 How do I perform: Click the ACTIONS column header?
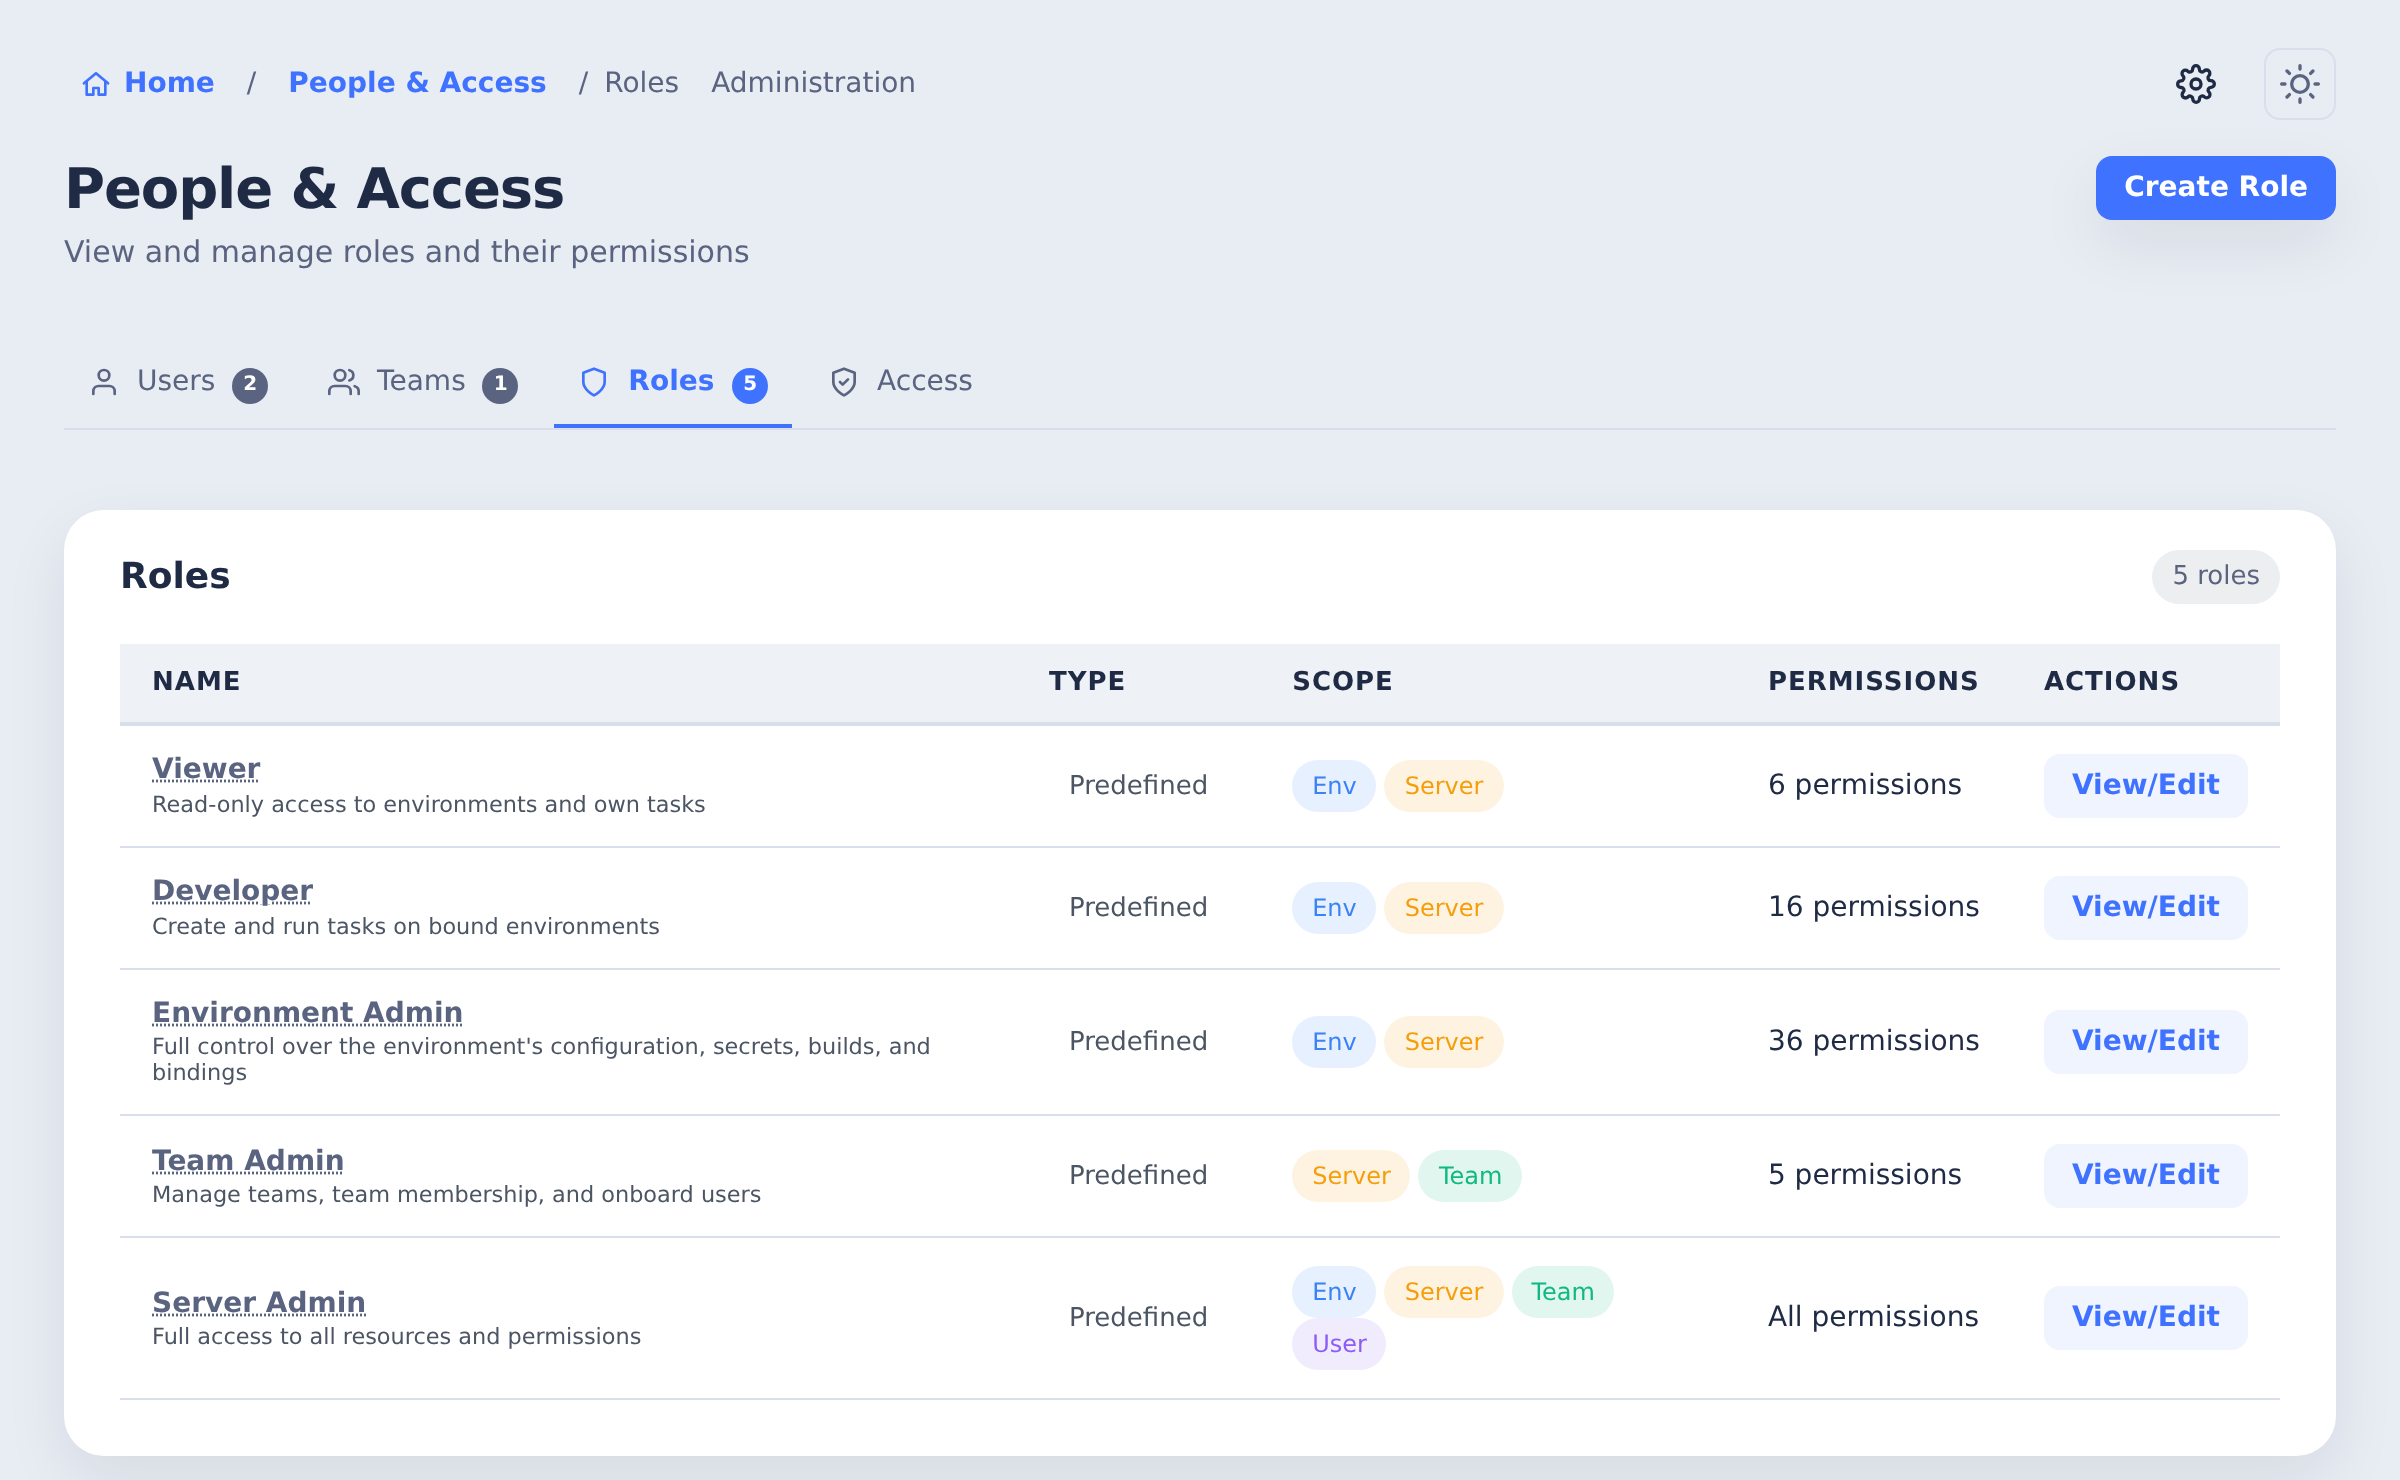click(x=2111, y=681)
